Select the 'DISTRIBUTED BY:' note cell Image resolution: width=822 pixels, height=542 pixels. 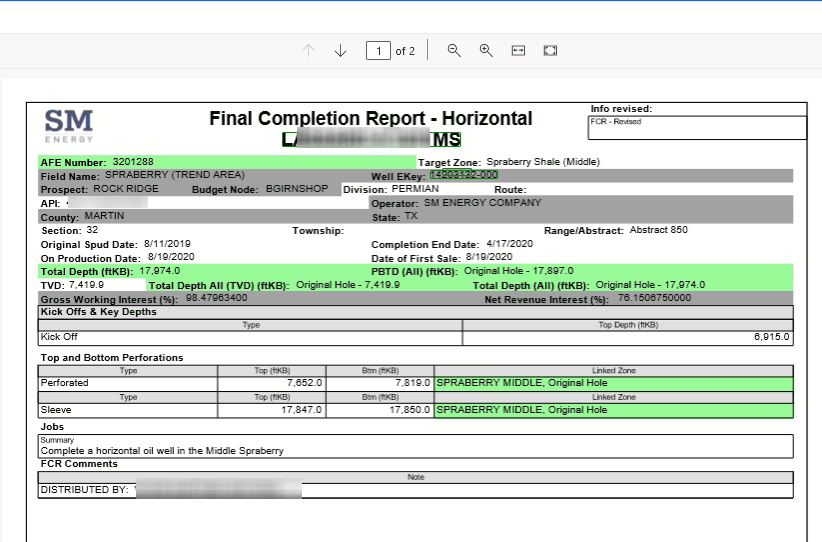pyautogui.click(x=416, y=491)
